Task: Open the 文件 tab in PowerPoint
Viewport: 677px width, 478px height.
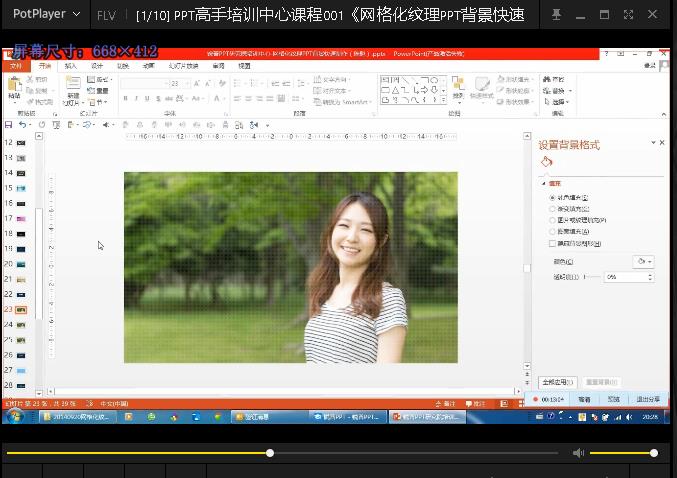Action: pyautogui.click(x=16, y=66)
